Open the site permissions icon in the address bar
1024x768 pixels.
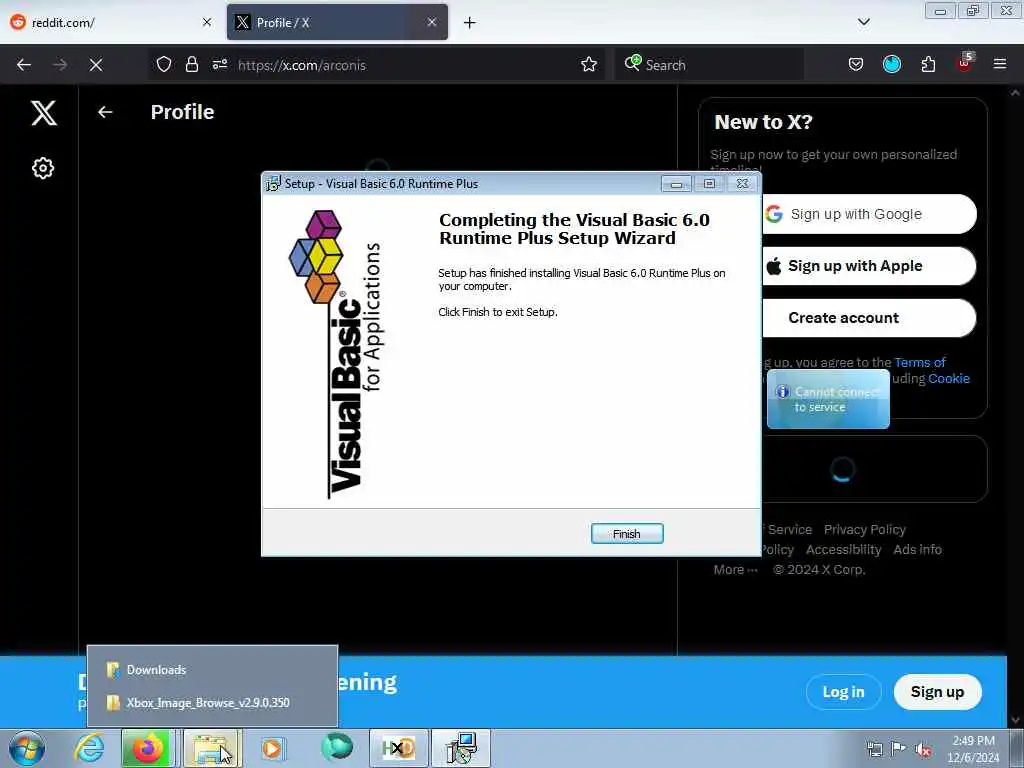point(219,65)
